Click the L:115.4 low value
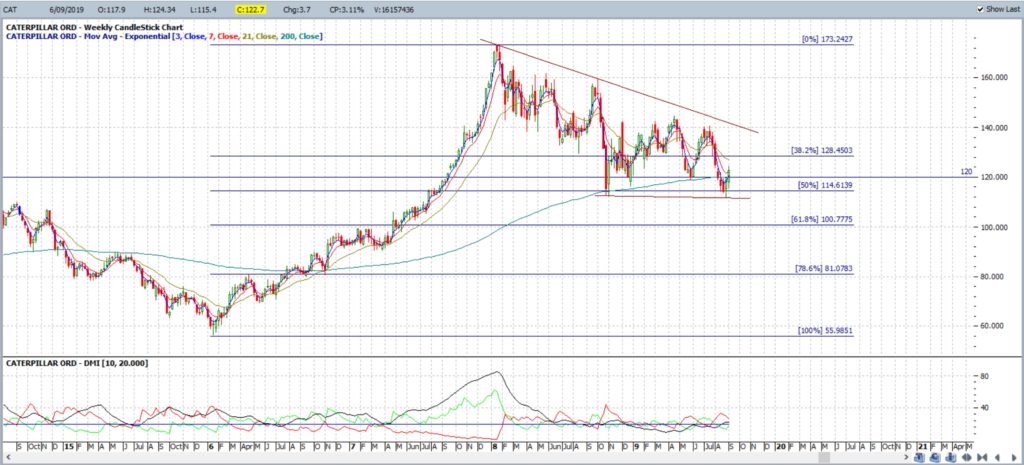 [x=204, y=10]
